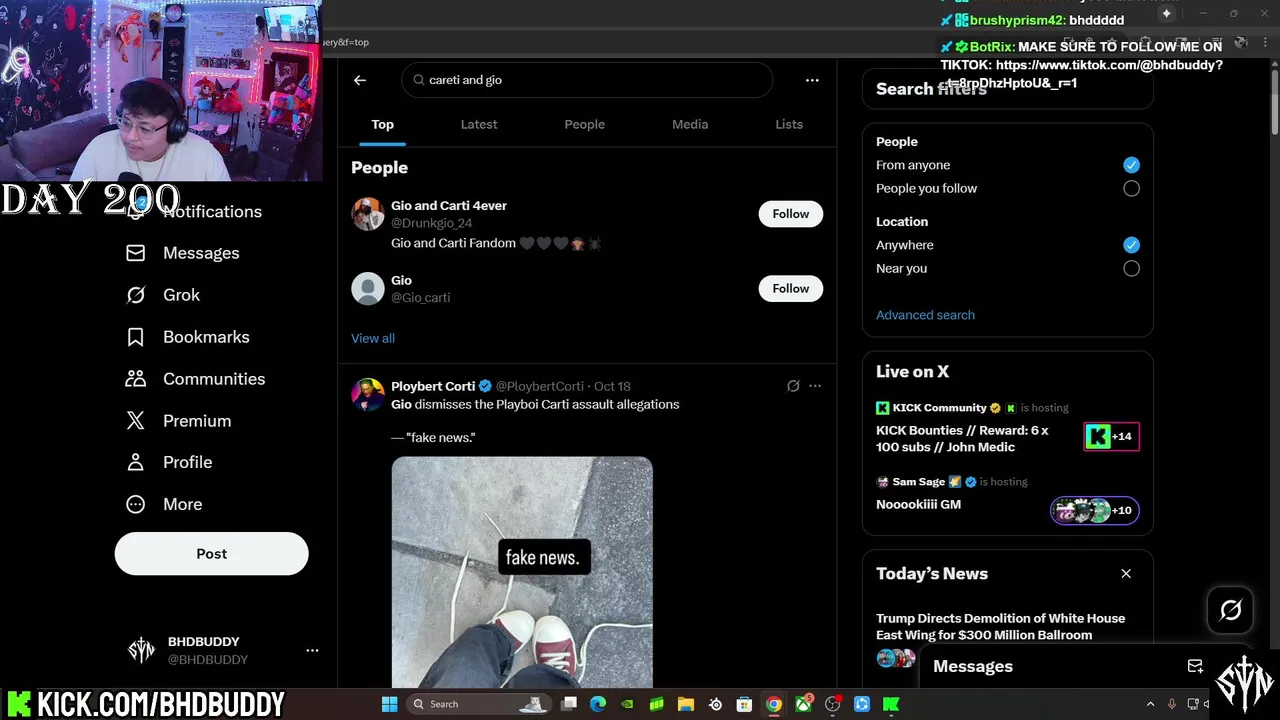Click the Profile person icon
The width and height of the screenshot is (1280, 720).
136,462
